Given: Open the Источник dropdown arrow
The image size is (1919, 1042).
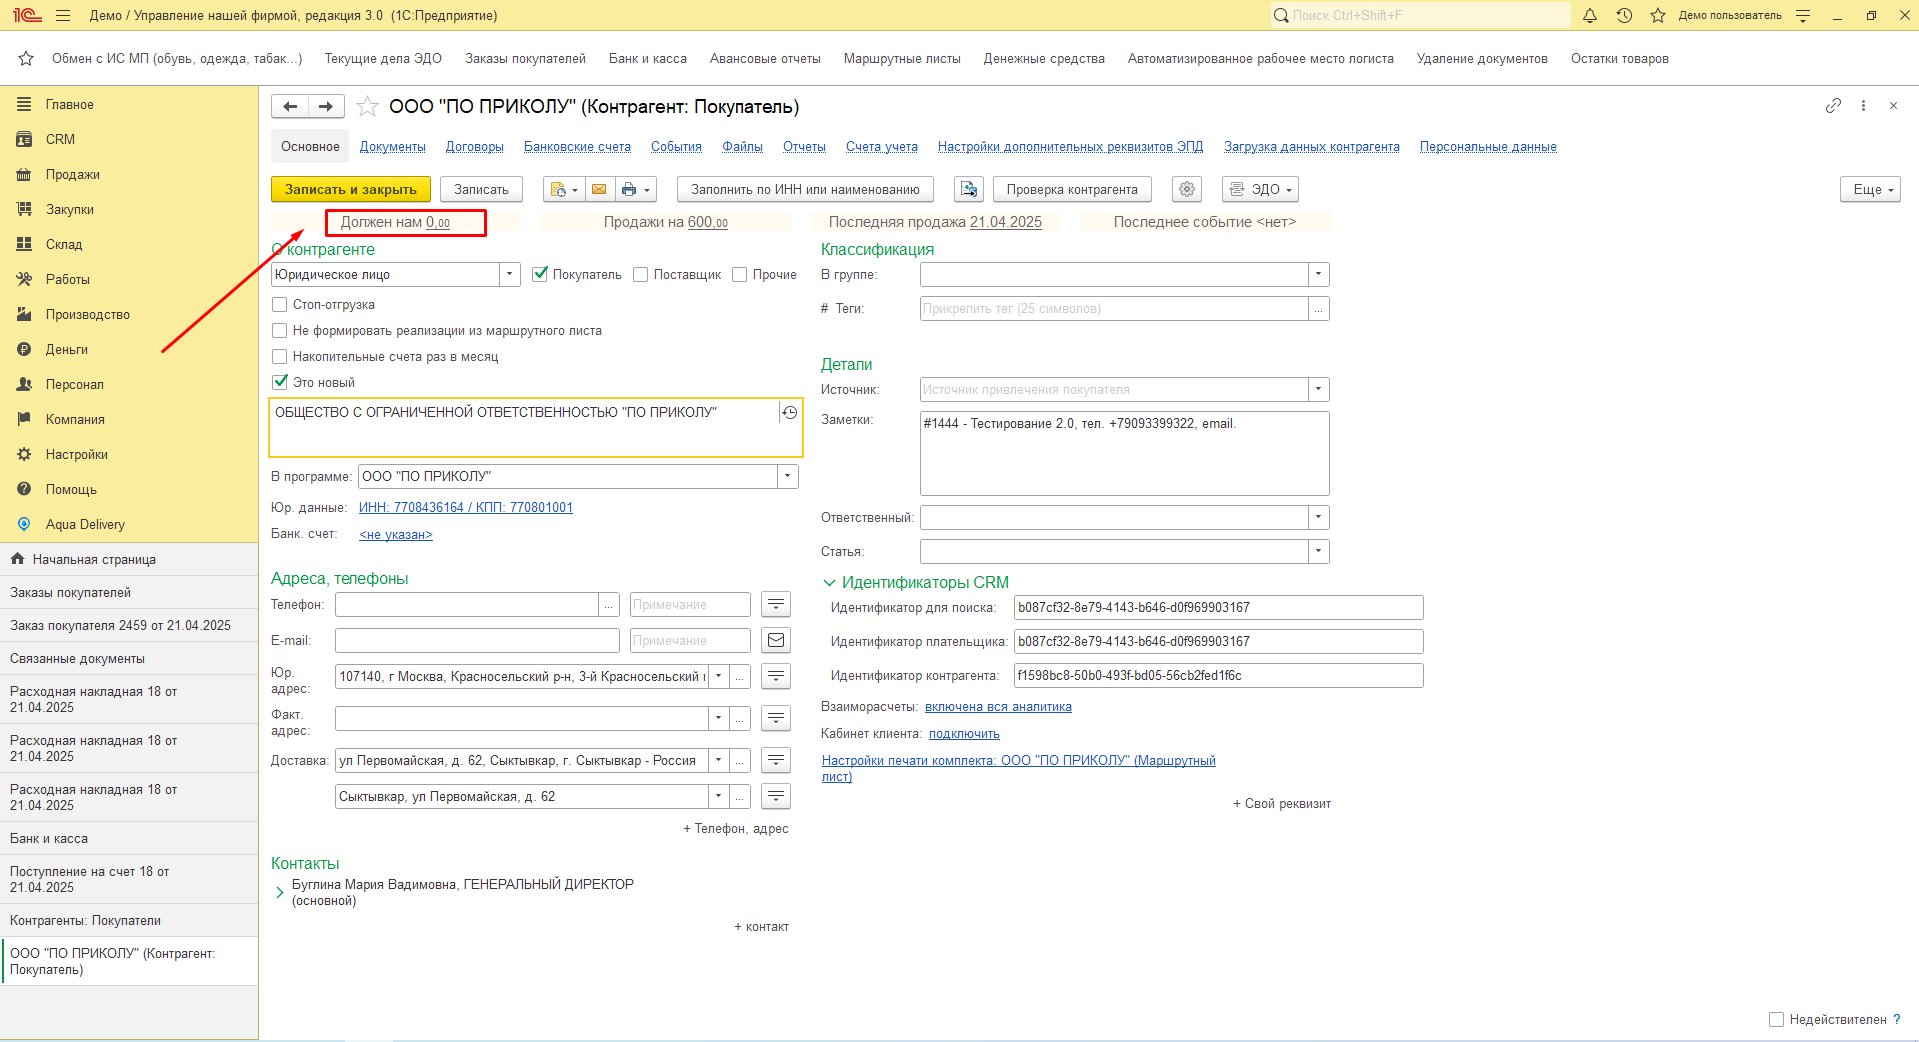Looking at the screenshot, I should pyautogui.click(x=1319, y=389).
